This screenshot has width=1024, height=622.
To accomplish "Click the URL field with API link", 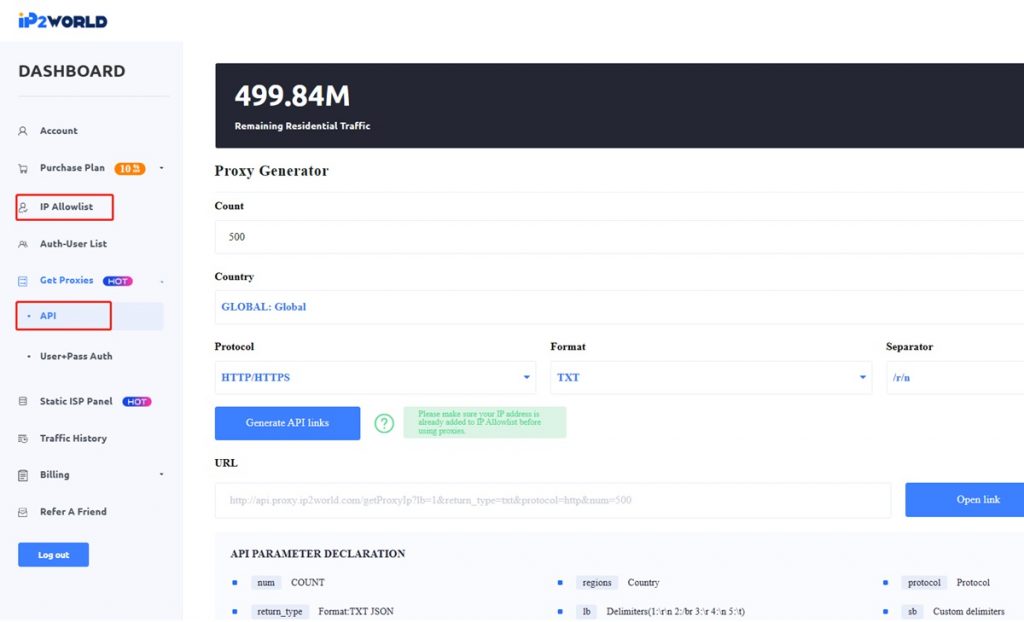I will coord(552,500).
